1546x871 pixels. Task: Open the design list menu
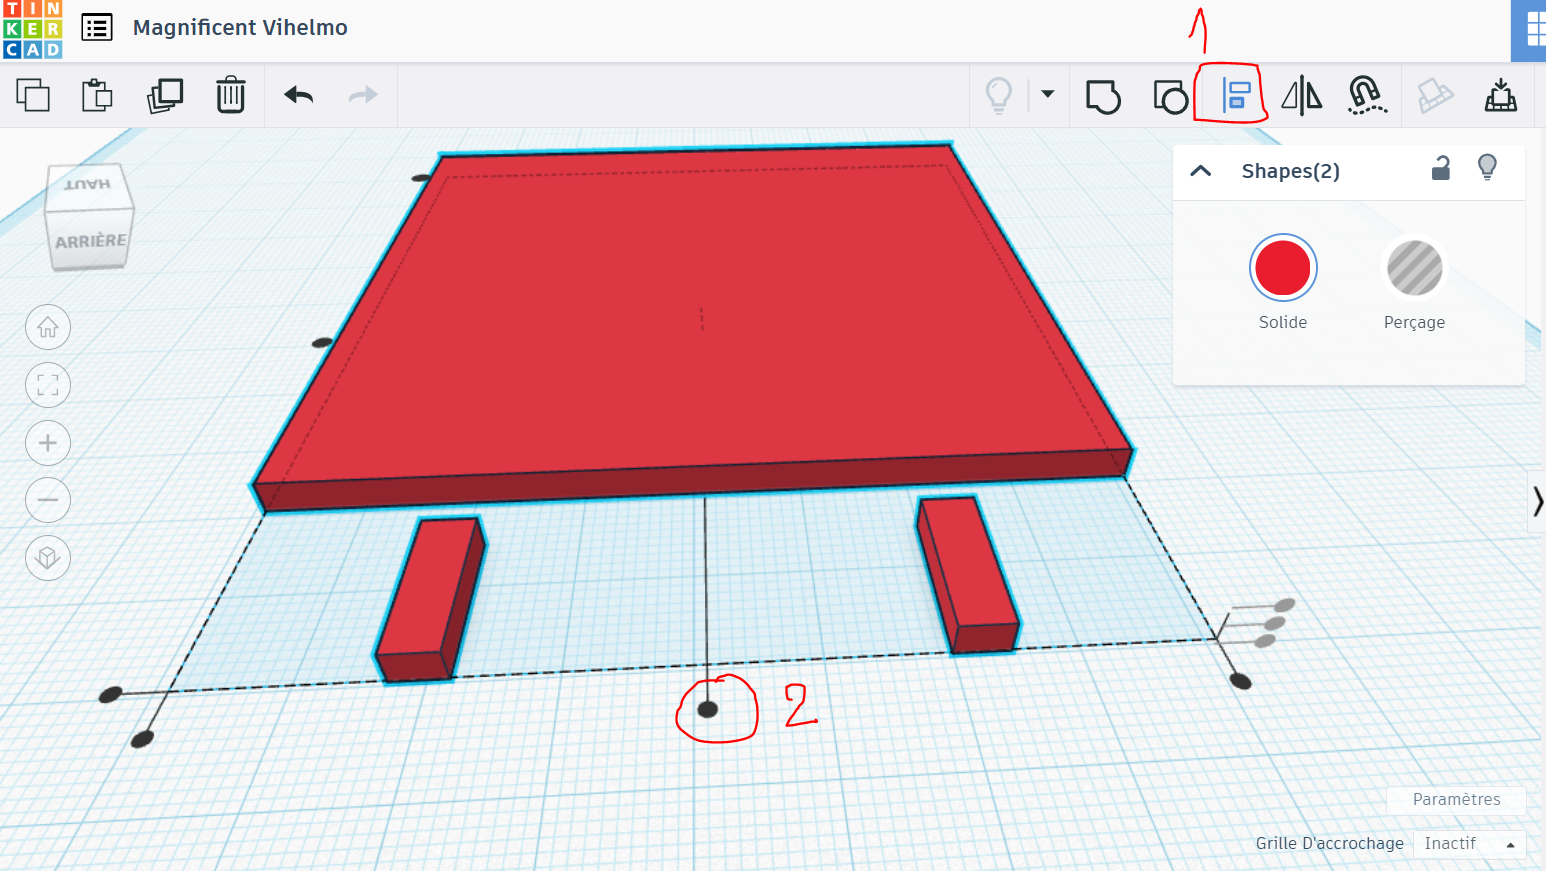point(97,28)
